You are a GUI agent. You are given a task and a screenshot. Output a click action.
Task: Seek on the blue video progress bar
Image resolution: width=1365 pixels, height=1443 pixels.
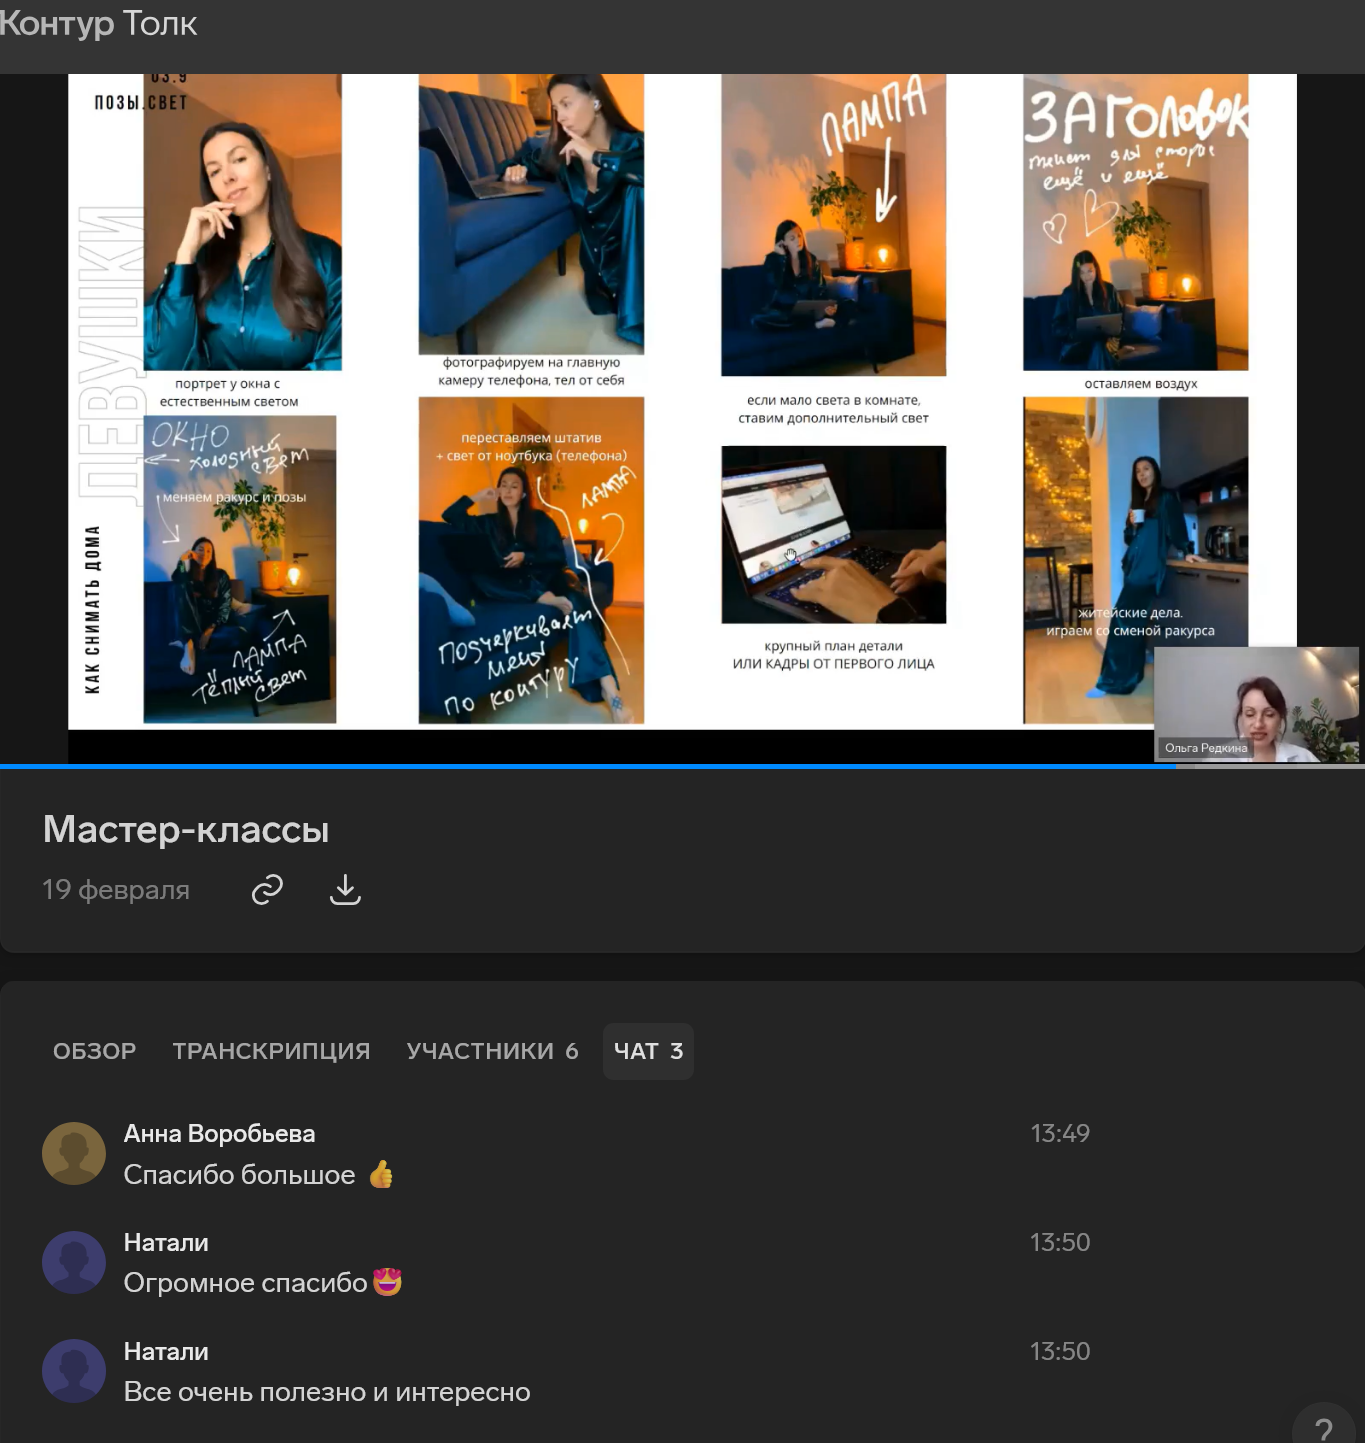(x=600, y=767)
